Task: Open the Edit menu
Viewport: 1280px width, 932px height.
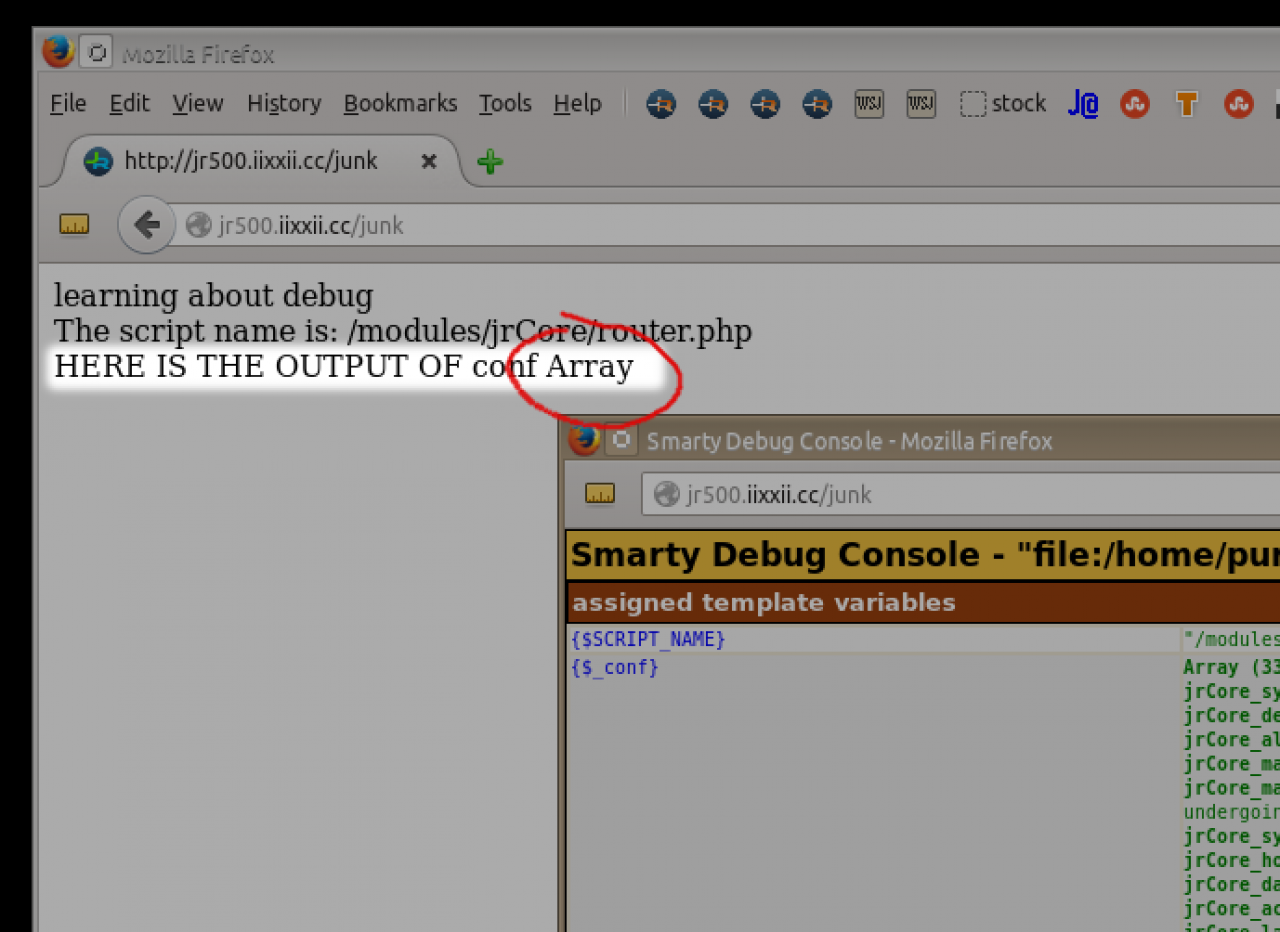Action: 129,104
